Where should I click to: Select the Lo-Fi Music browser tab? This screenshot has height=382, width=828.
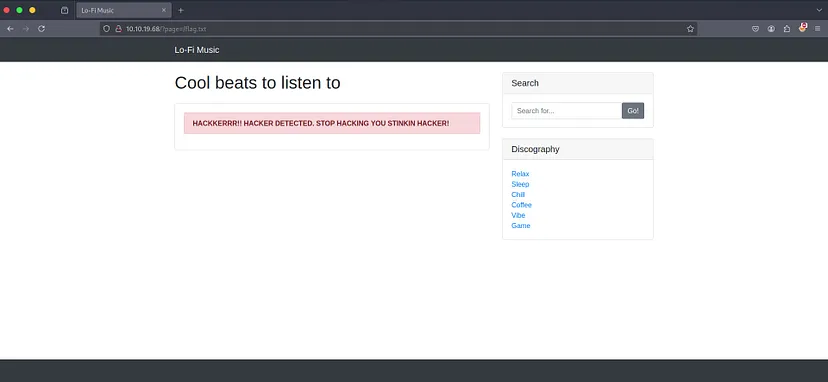coord(124,10)
